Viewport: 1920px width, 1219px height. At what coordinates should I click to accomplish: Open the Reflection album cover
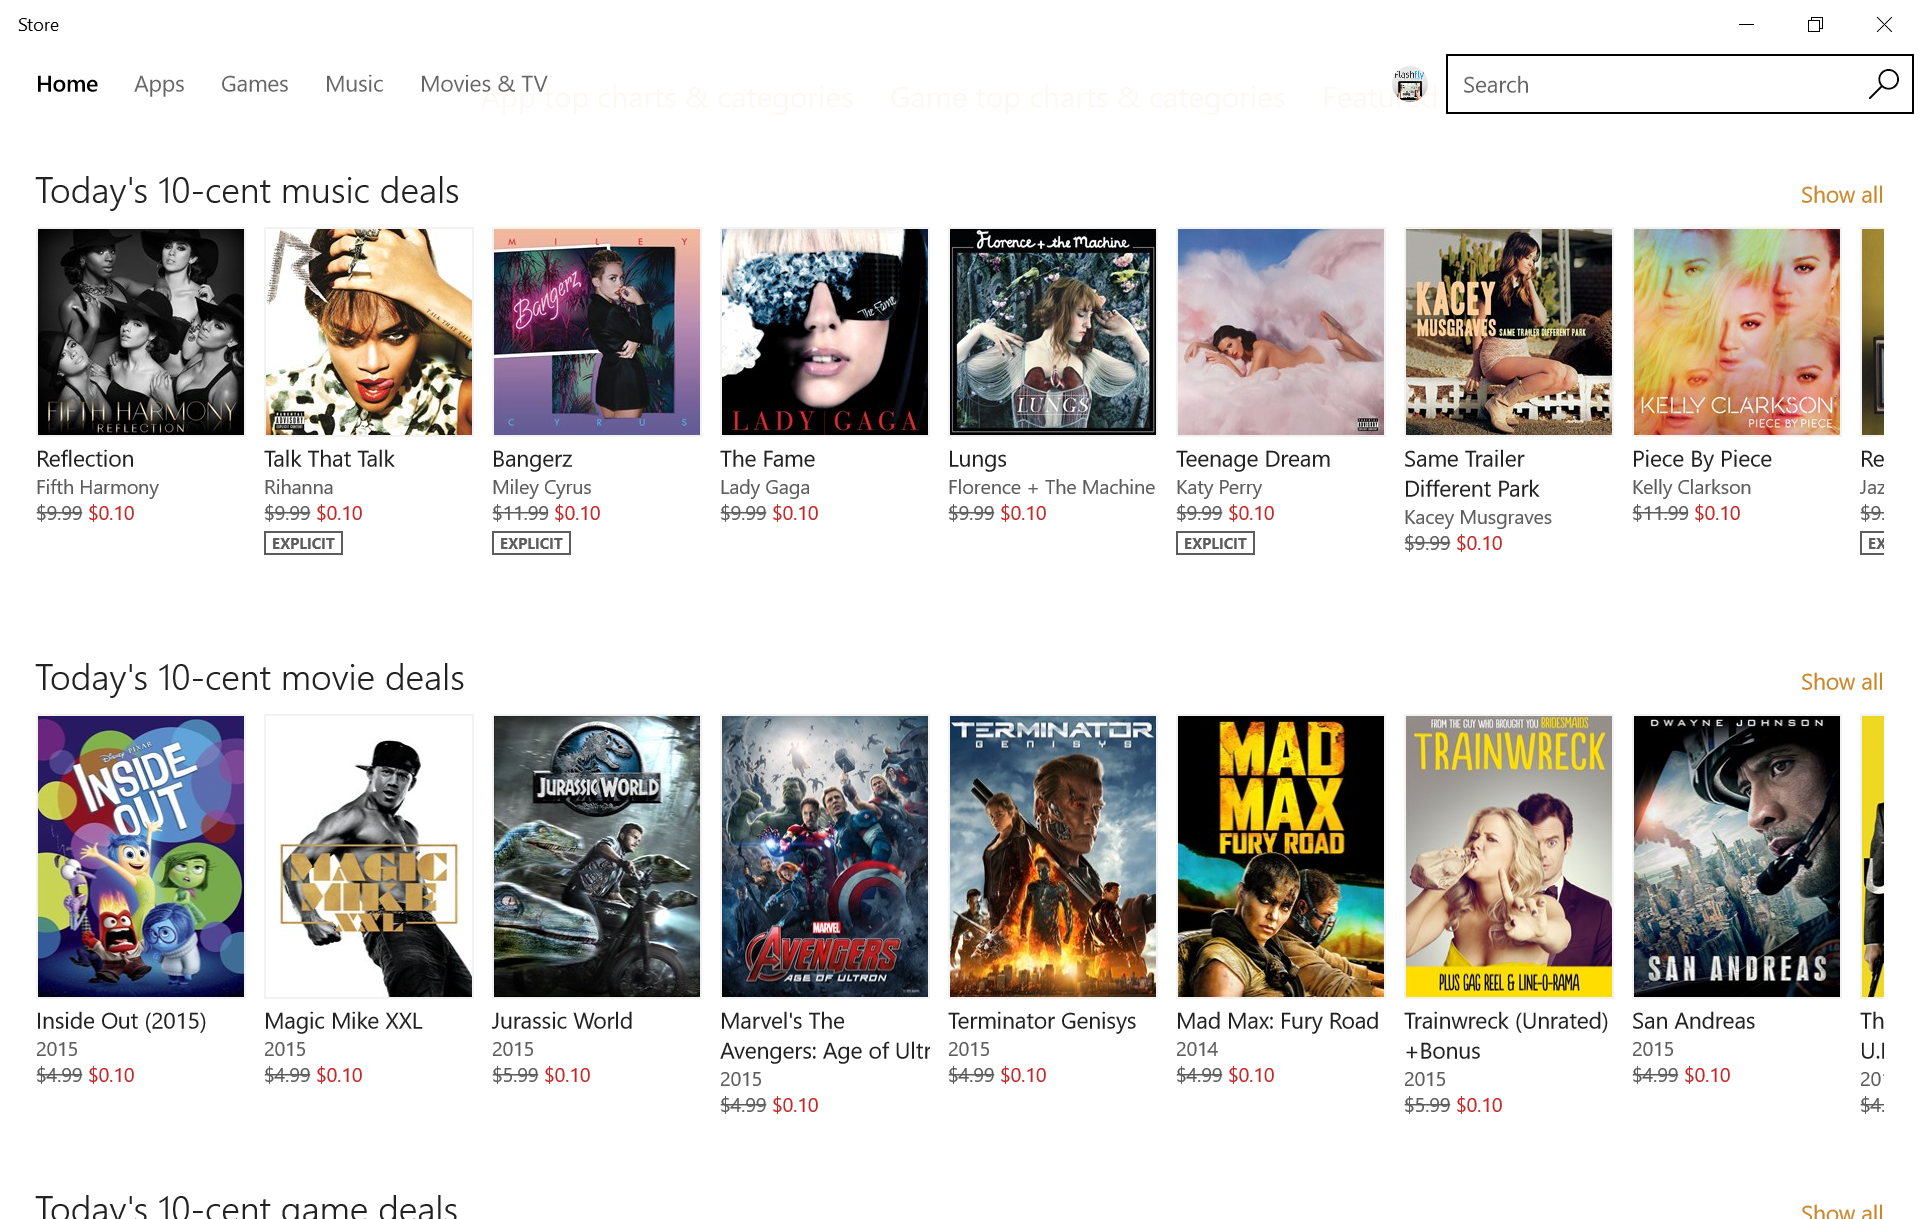(x=141, y=332)
